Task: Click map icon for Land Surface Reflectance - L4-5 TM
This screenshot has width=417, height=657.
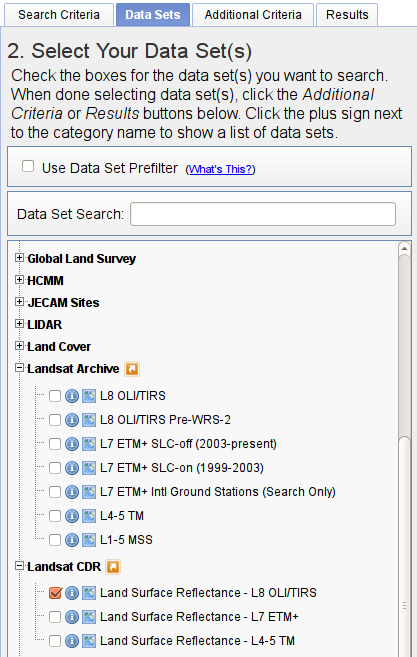Action: point(89,641)
